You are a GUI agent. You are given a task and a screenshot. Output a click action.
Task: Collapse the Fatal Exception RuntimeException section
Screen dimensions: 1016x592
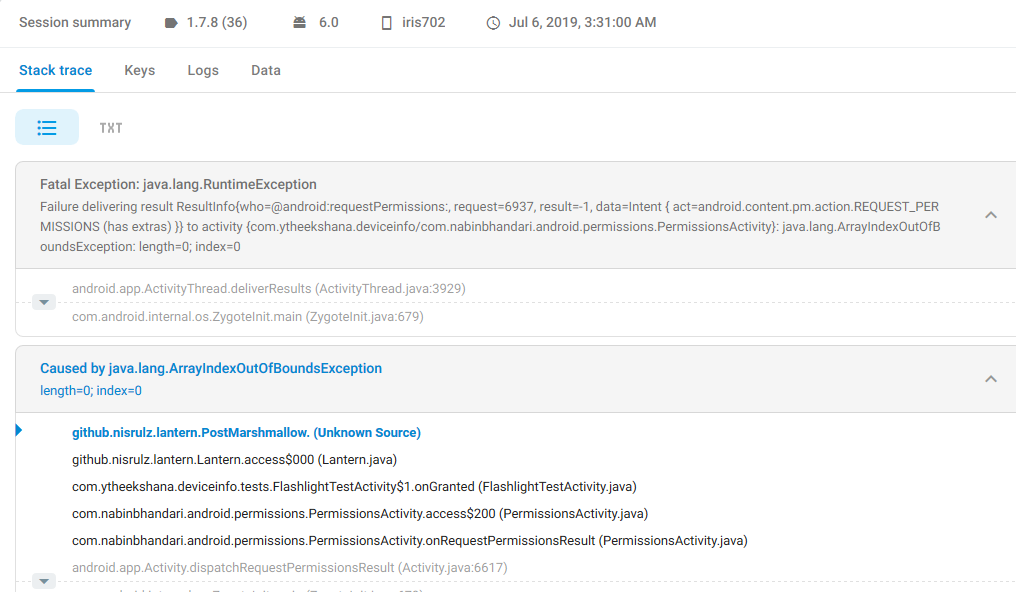[x=991, y=215]
